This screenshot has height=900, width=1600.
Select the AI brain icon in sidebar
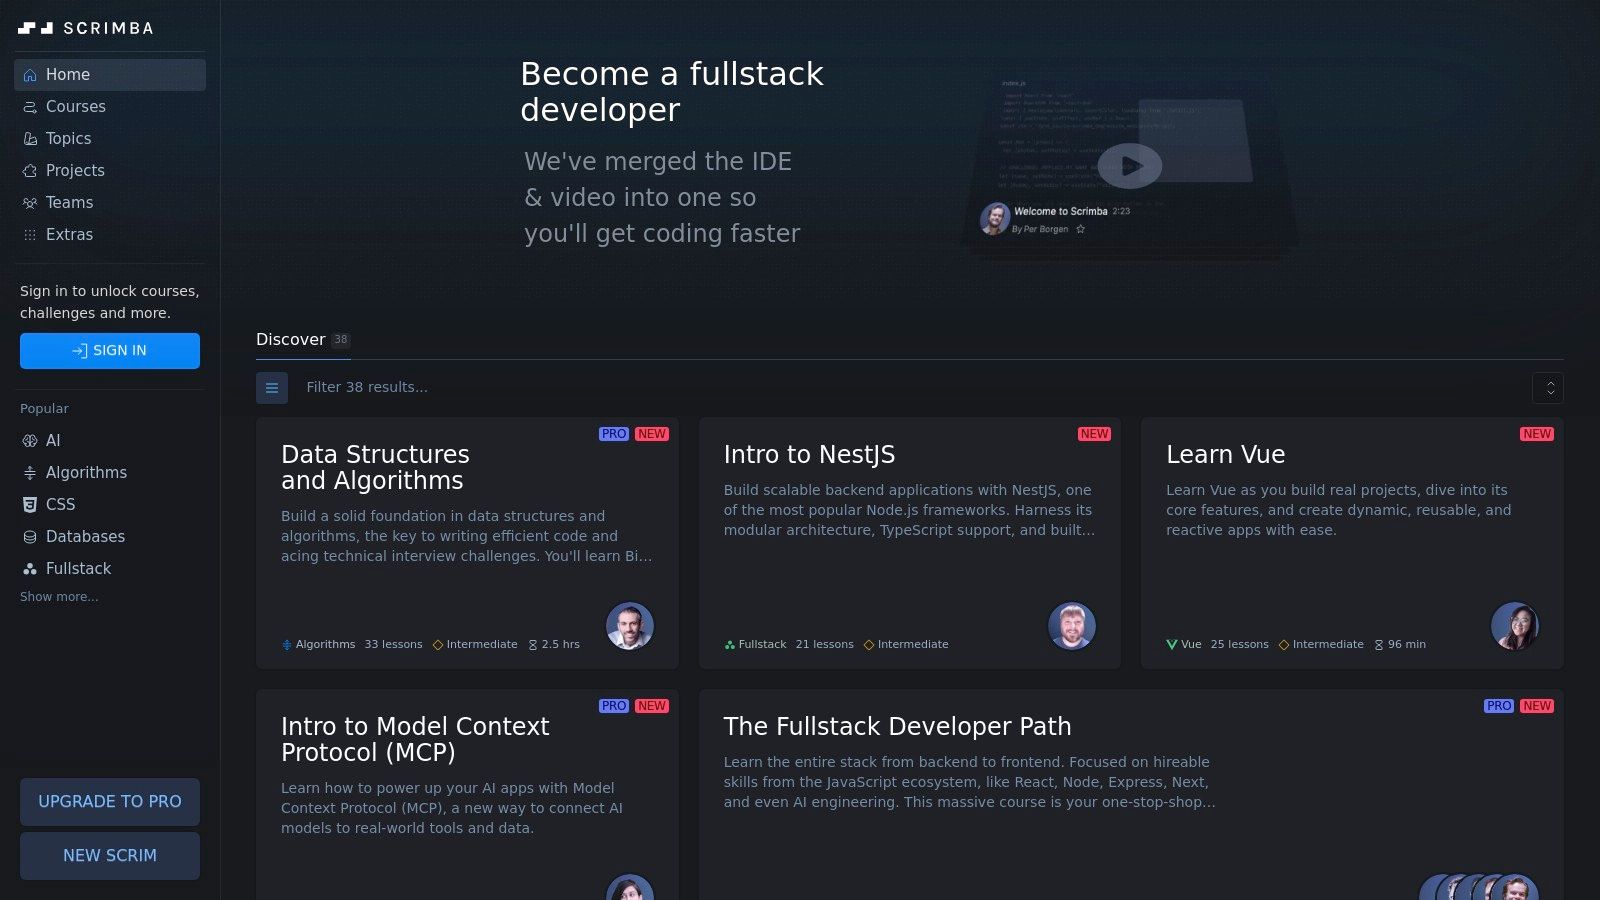(x=30, y=440)
